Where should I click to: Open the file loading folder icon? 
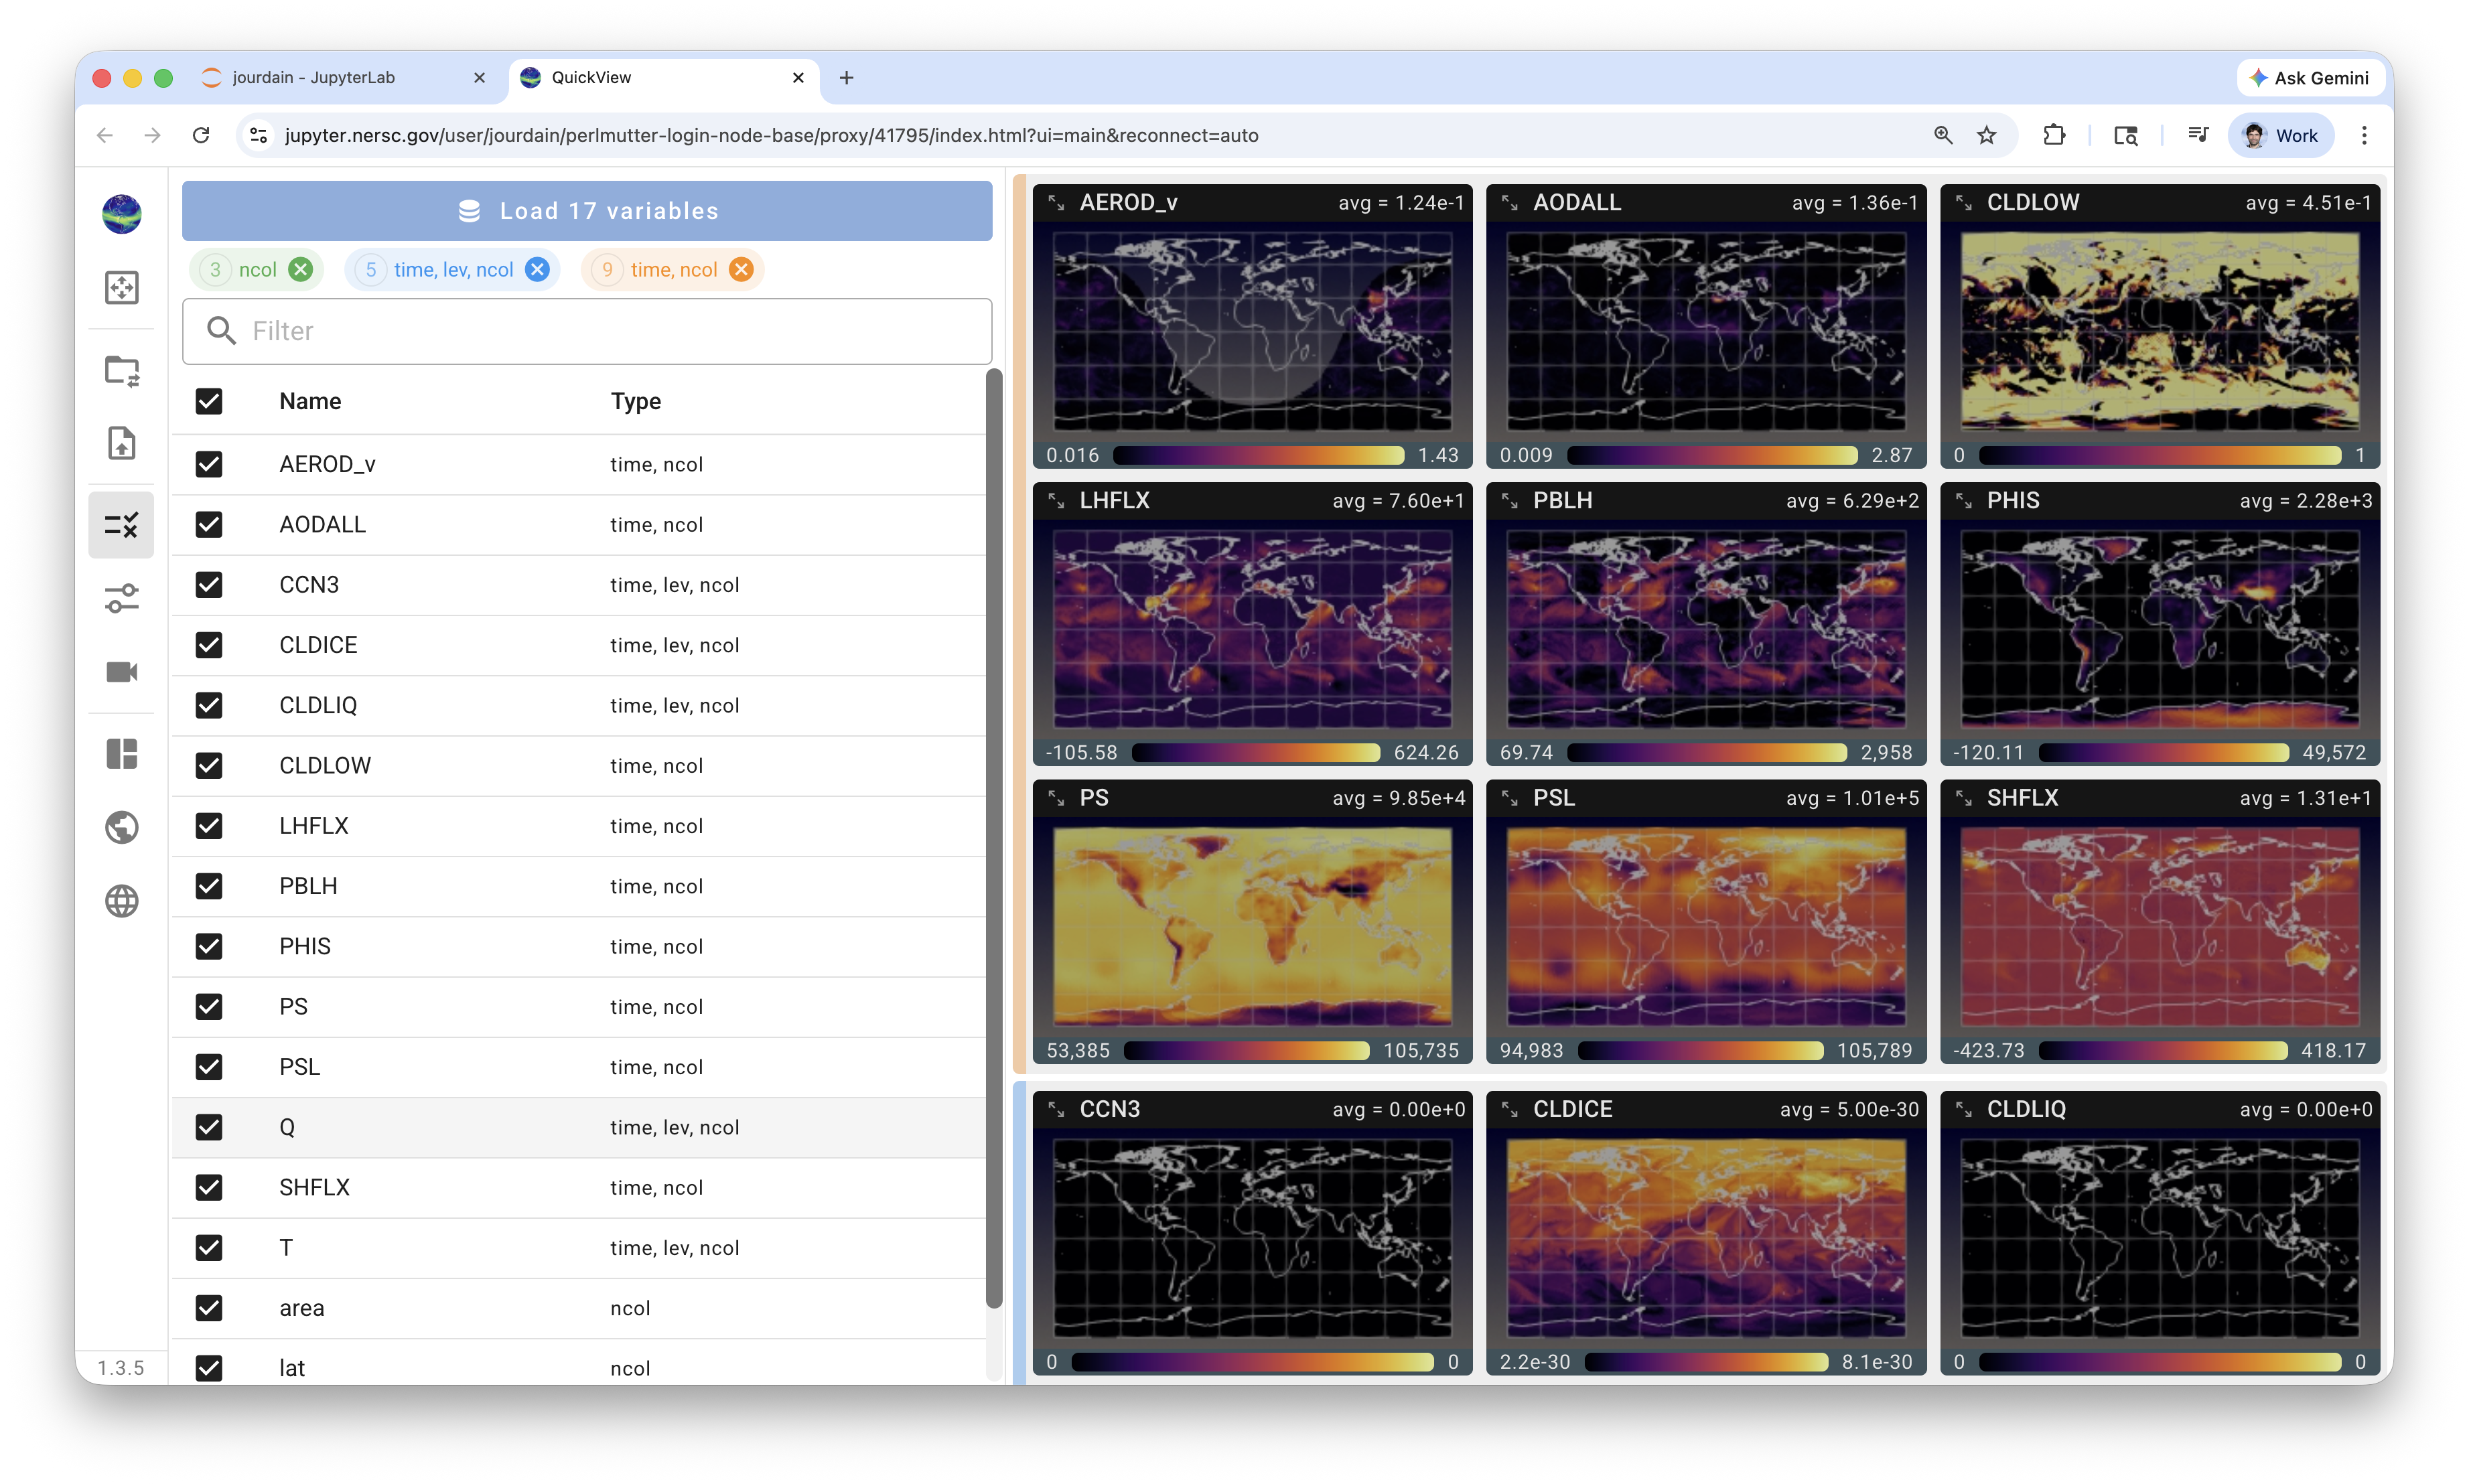click(121, 371)
